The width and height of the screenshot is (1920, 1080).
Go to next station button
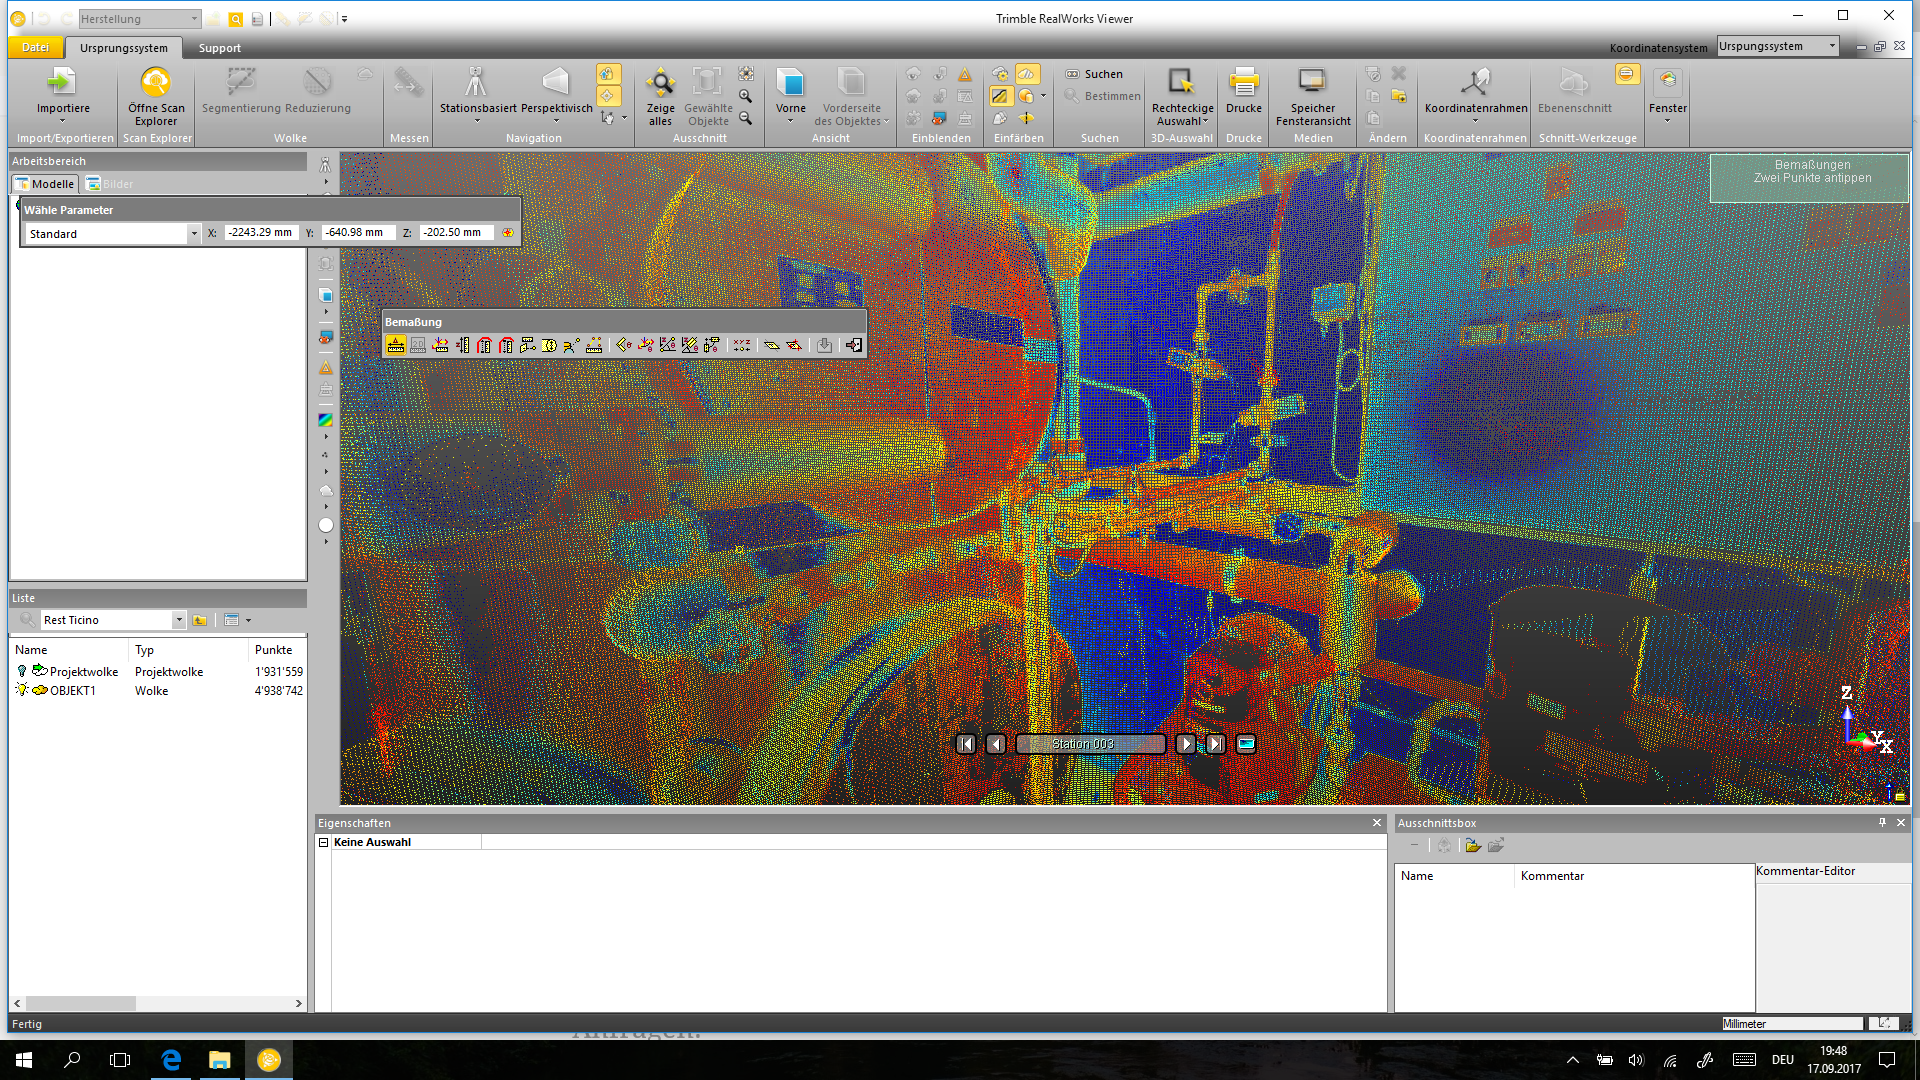[x=1185, y=743]
